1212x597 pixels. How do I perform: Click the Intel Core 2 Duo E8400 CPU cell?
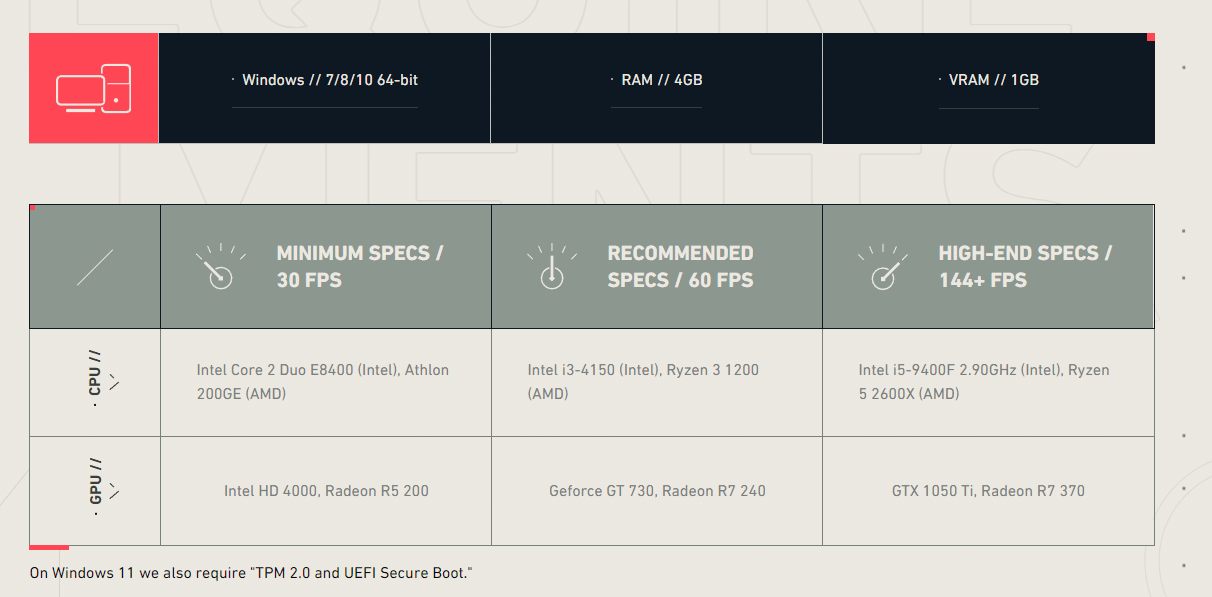click(322, 382)
